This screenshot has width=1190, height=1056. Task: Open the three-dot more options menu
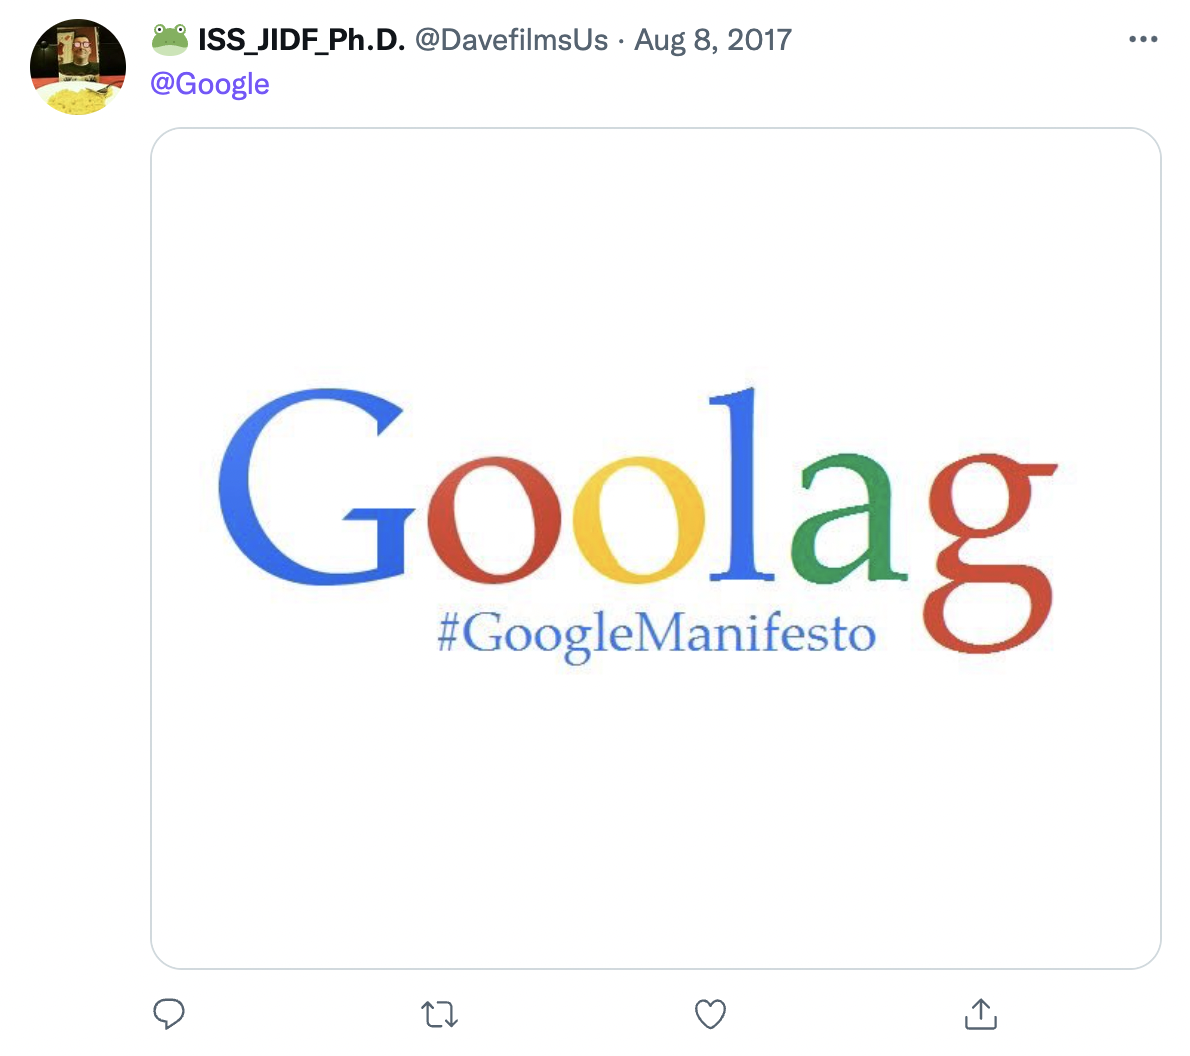pyautogui.click(x=1142, y=40)
